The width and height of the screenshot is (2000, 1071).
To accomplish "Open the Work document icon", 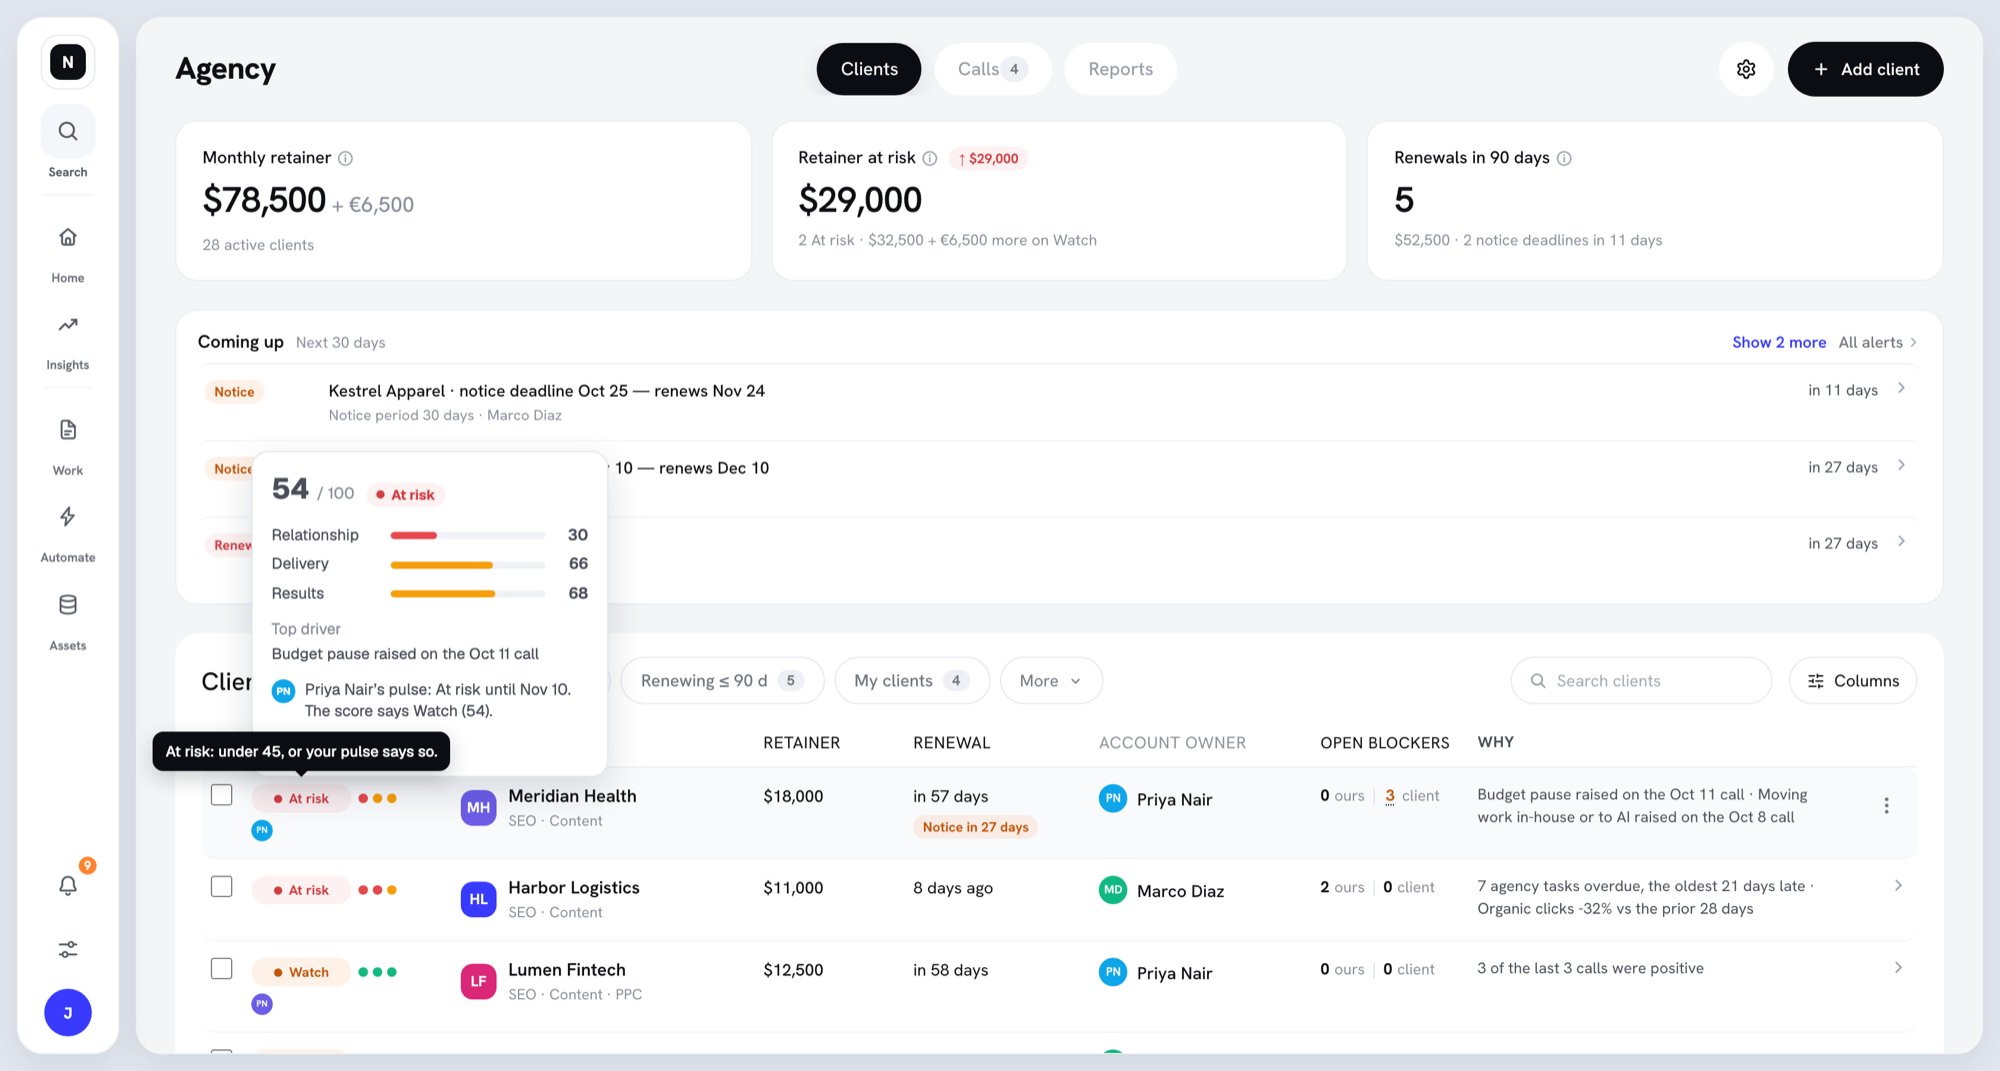I will pos(68,430).
